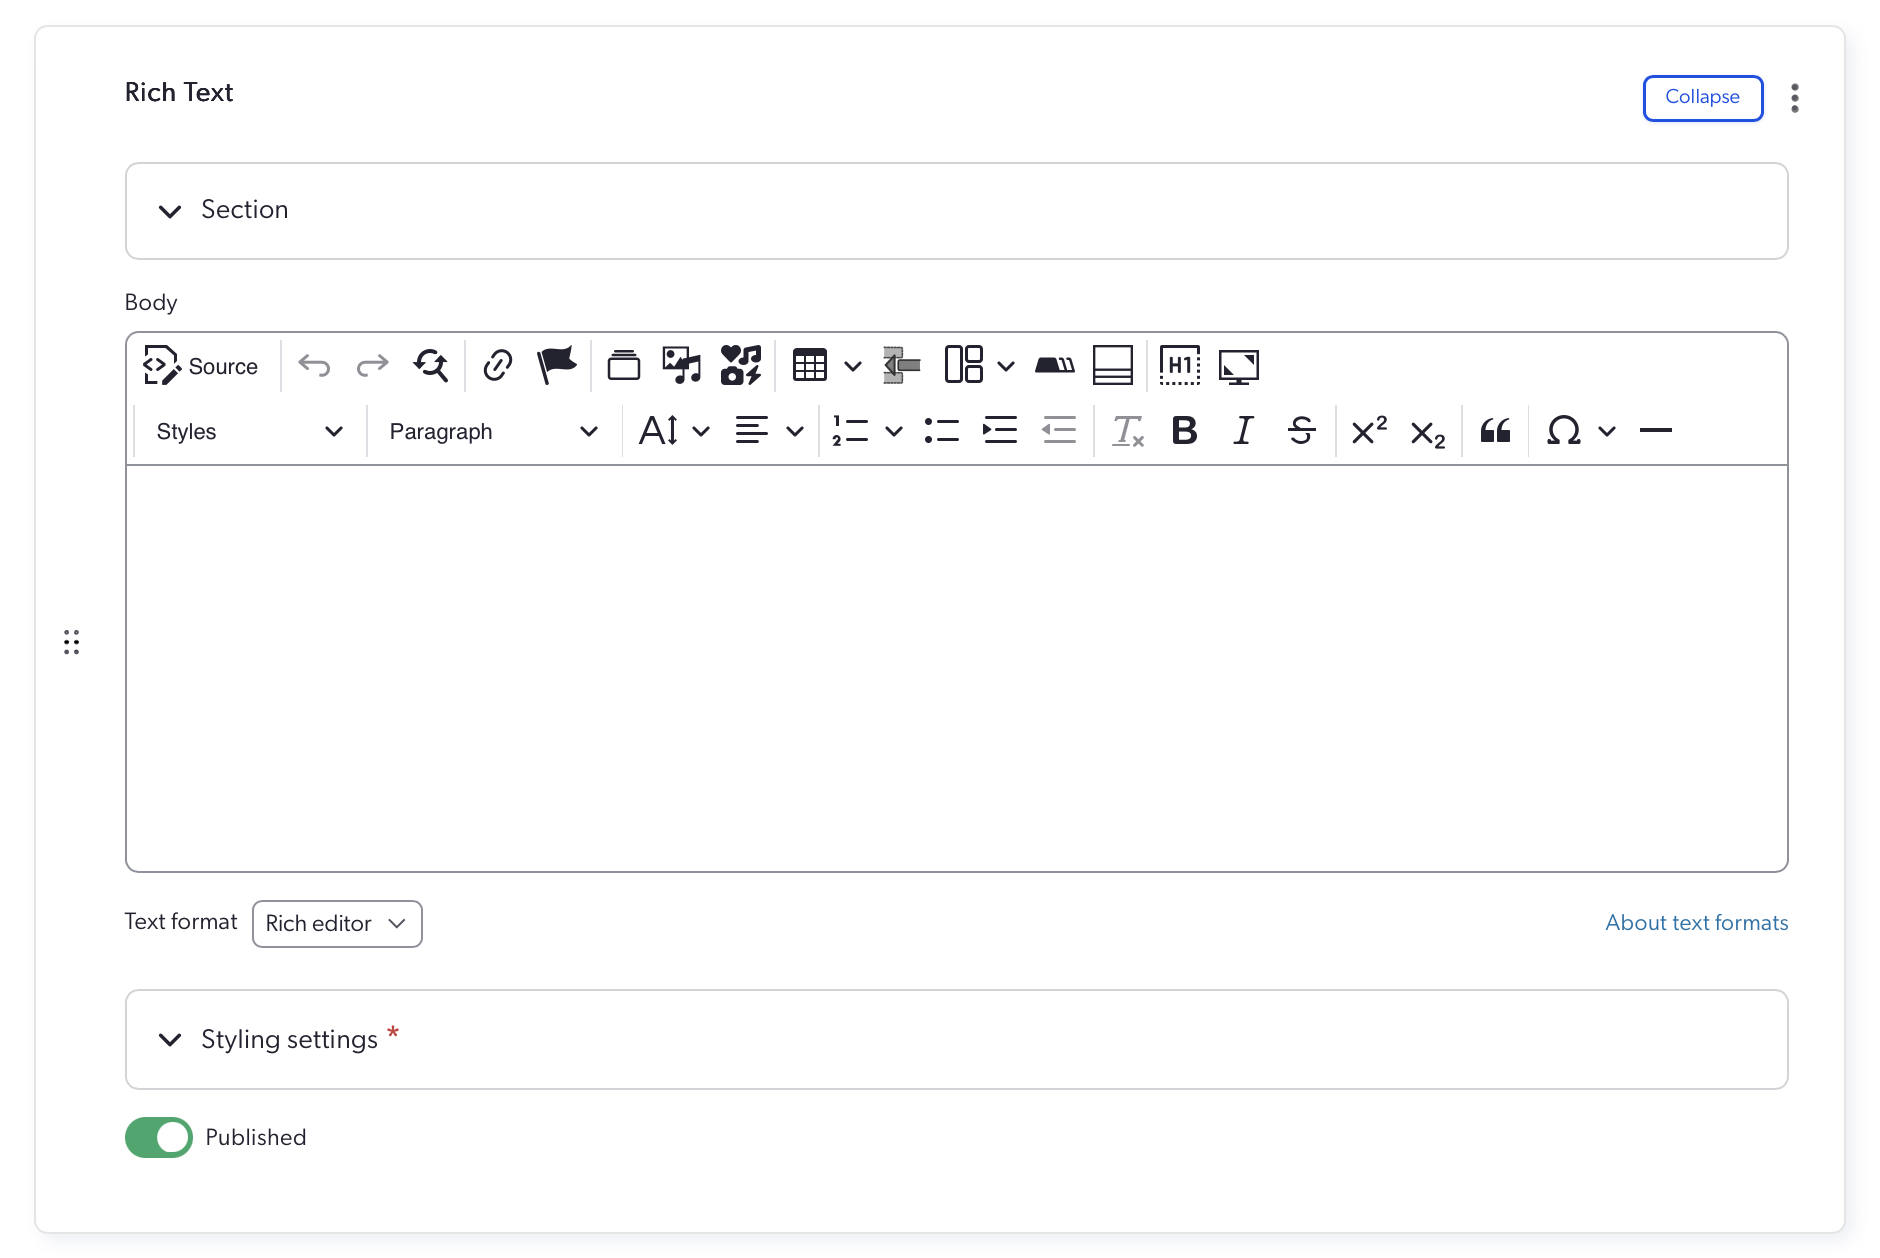Image resolution: width=1880 pixels, height=1258 pixels.
Task: Insert special character with omega icon
Action: coord(1564,432)
